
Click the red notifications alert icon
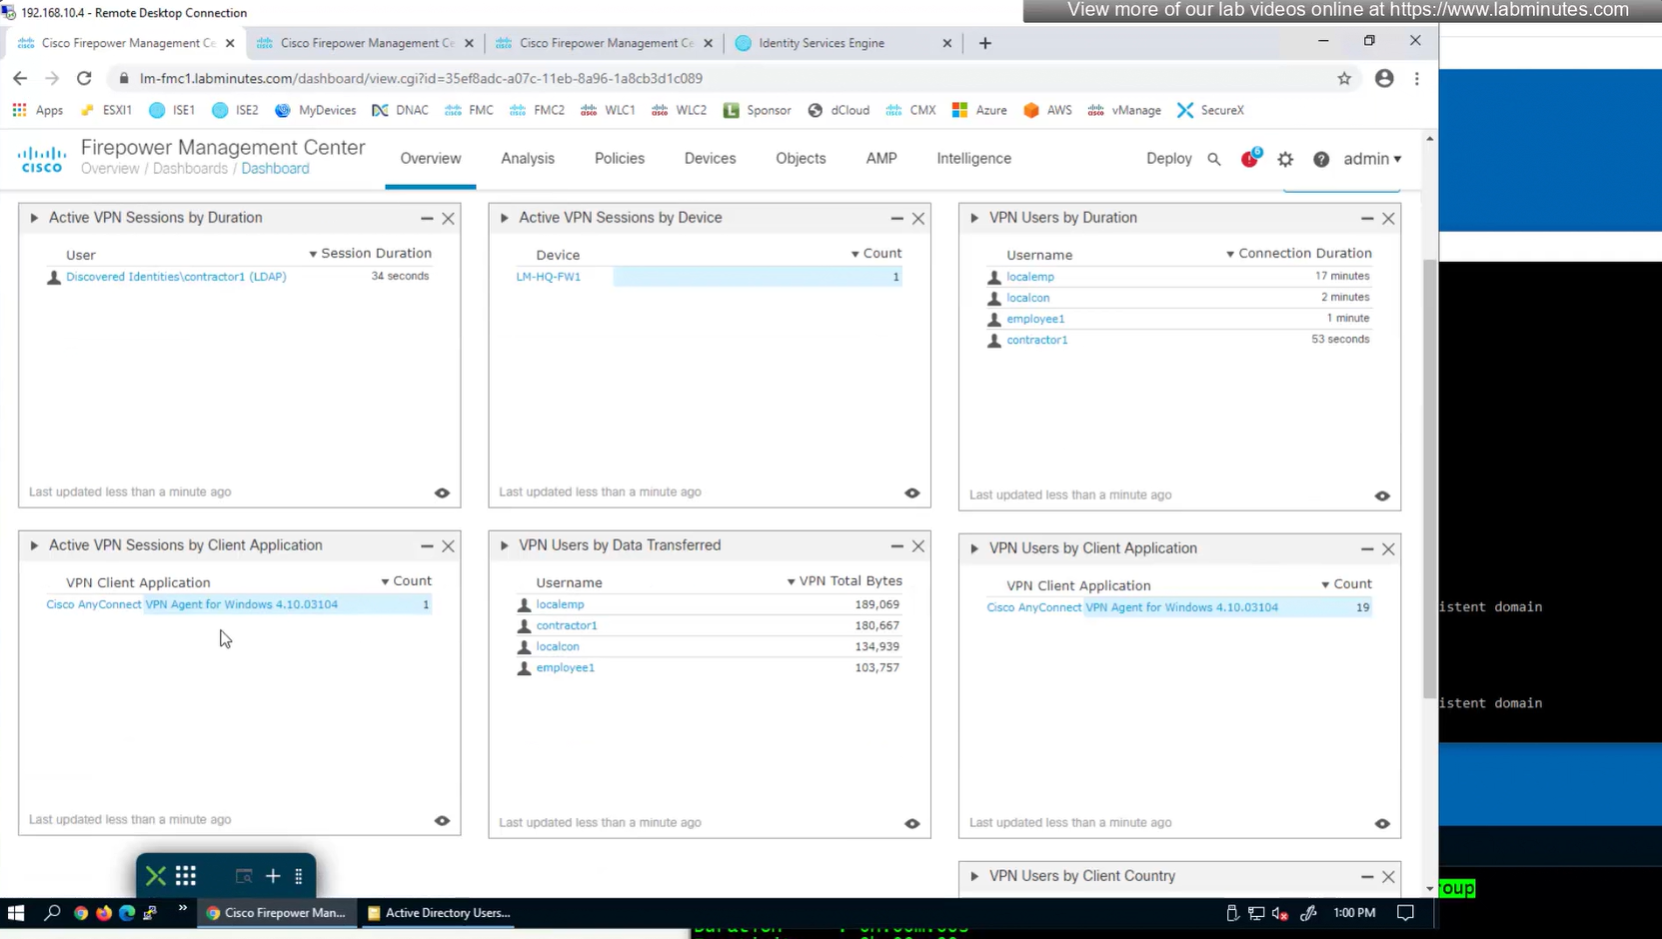[1249, 159]
